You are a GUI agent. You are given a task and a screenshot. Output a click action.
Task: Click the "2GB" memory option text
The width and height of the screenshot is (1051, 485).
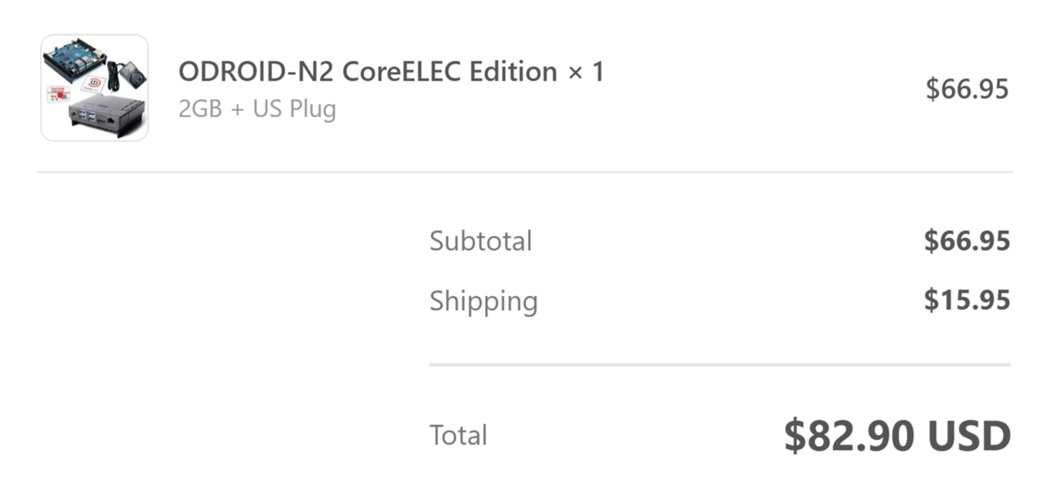[x=201, y=109]
